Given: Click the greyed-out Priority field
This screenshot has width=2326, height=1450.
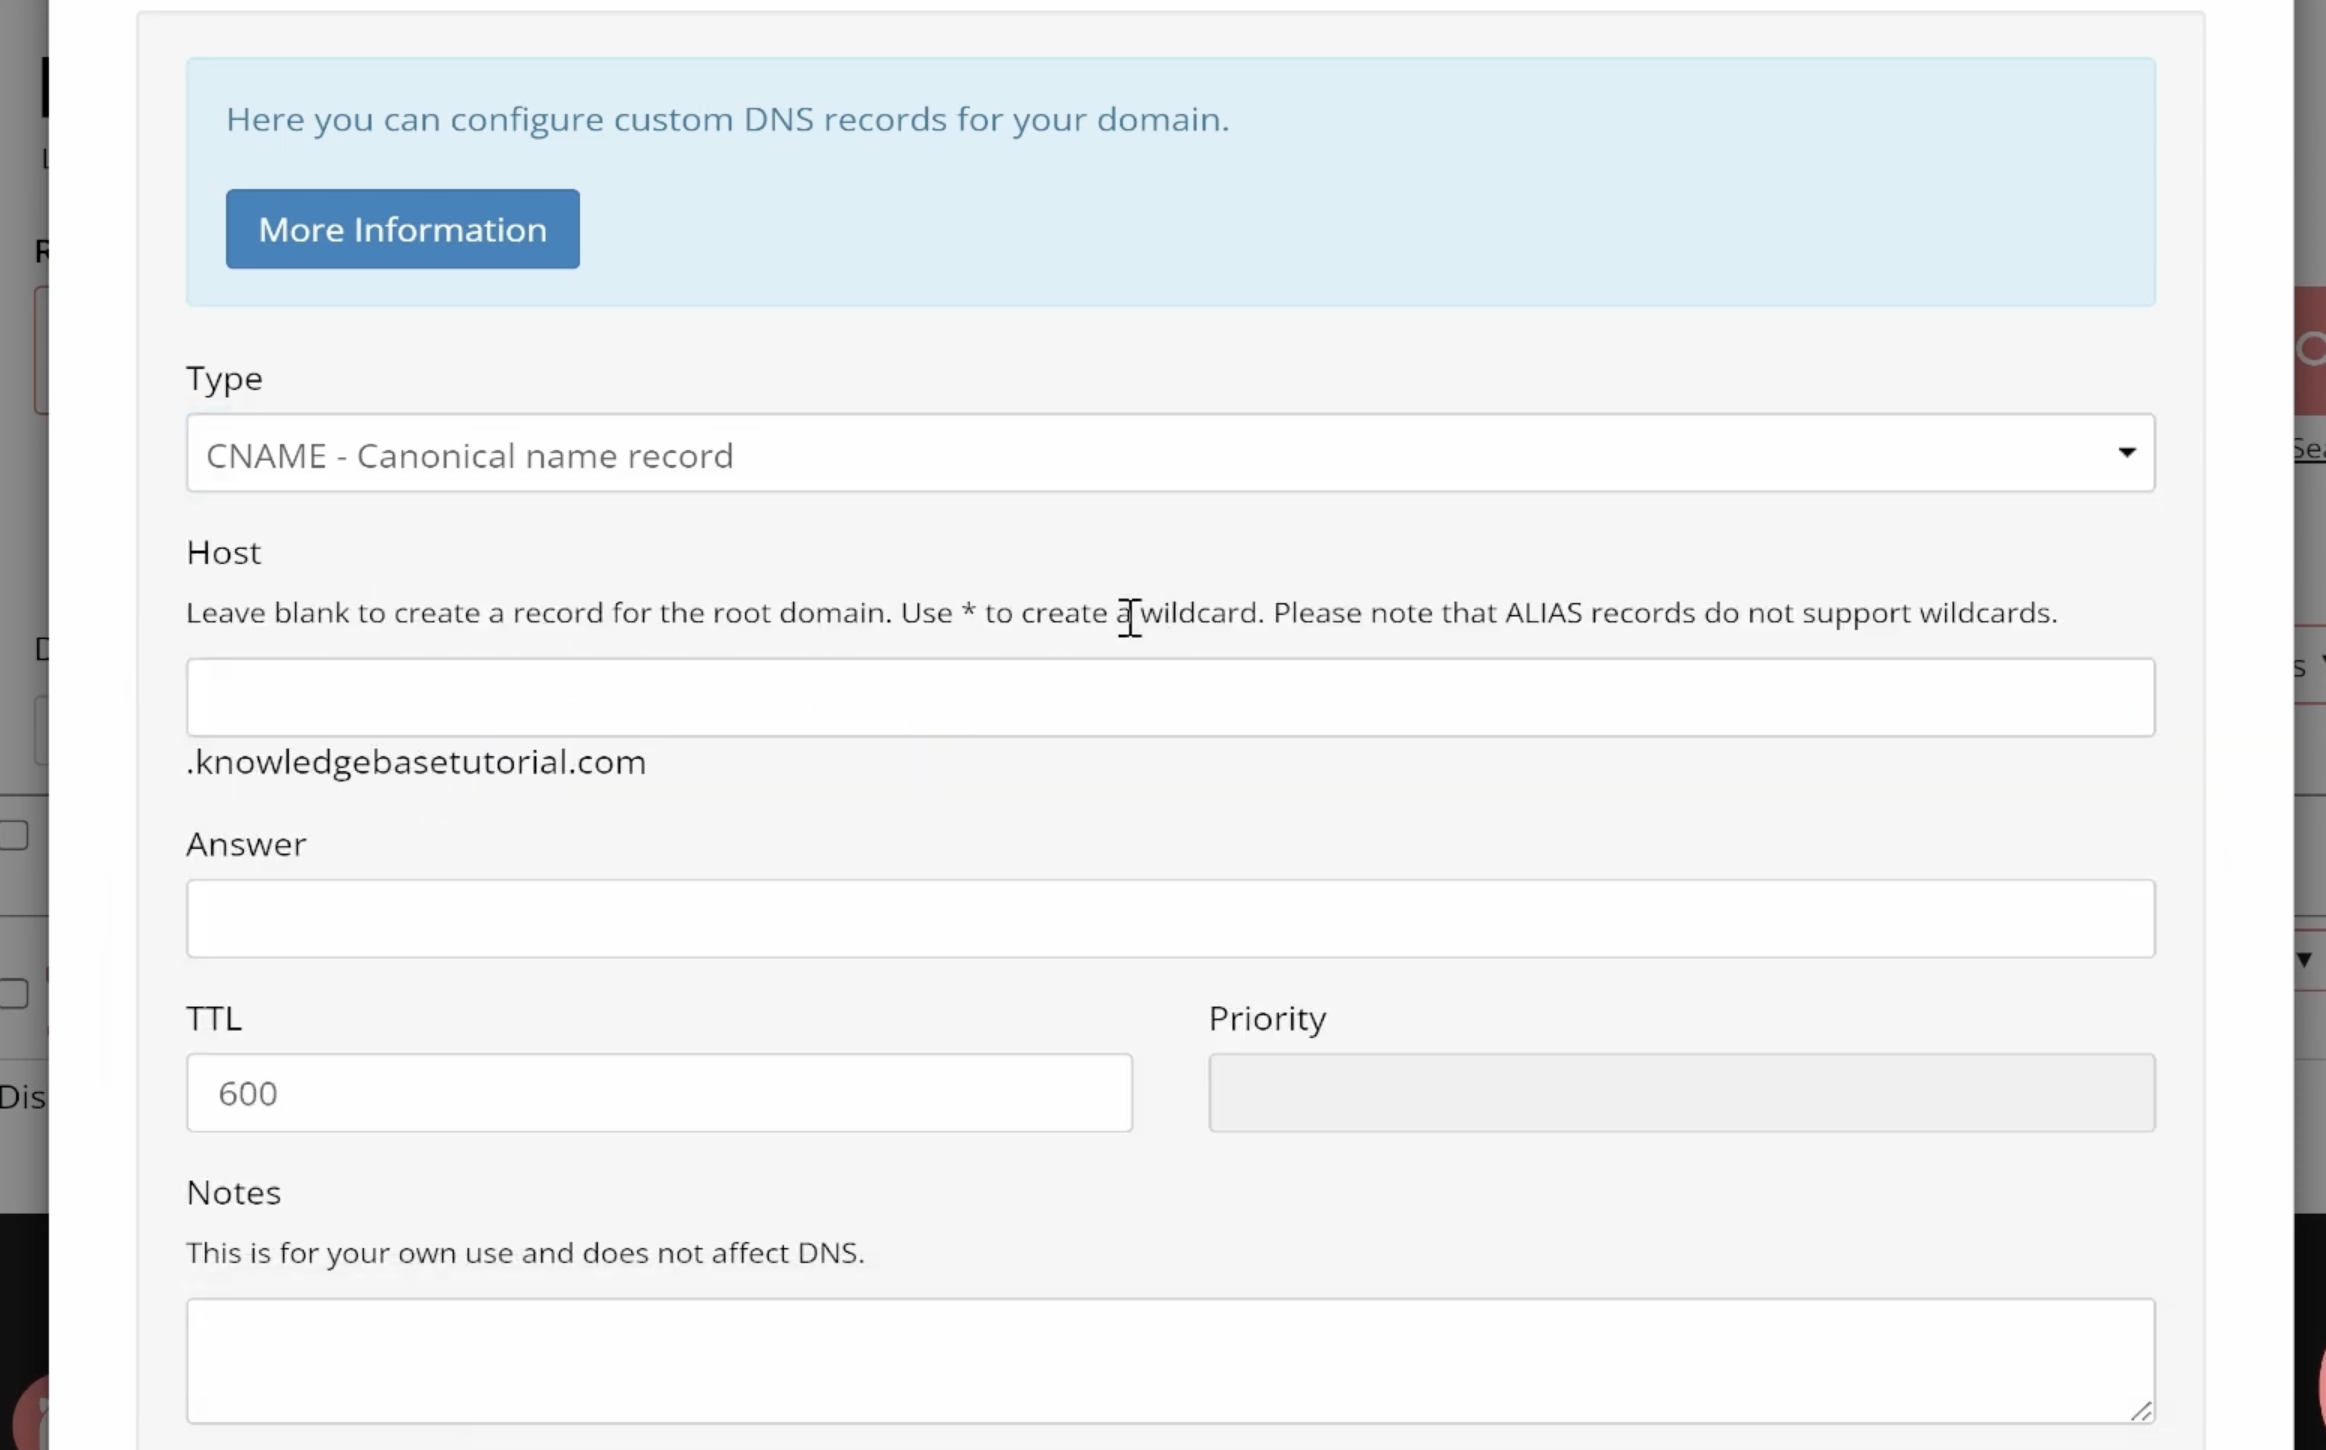Looking at the screenshot, I should pos(1681,1093).
